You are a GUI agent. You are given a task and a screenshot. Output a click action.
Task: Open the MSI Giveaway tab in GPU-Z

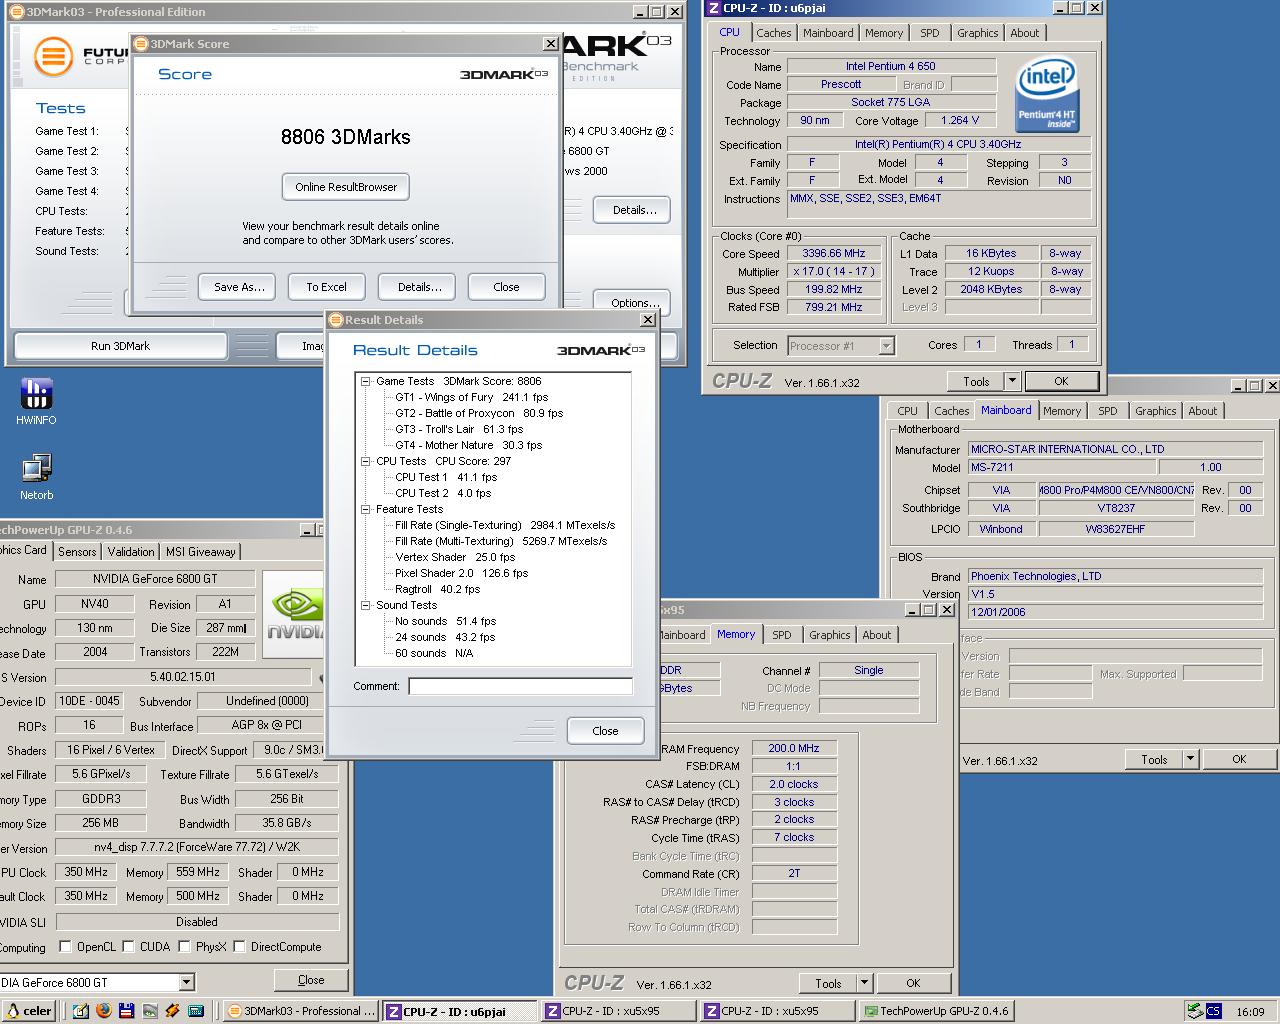tap(201, 551)
